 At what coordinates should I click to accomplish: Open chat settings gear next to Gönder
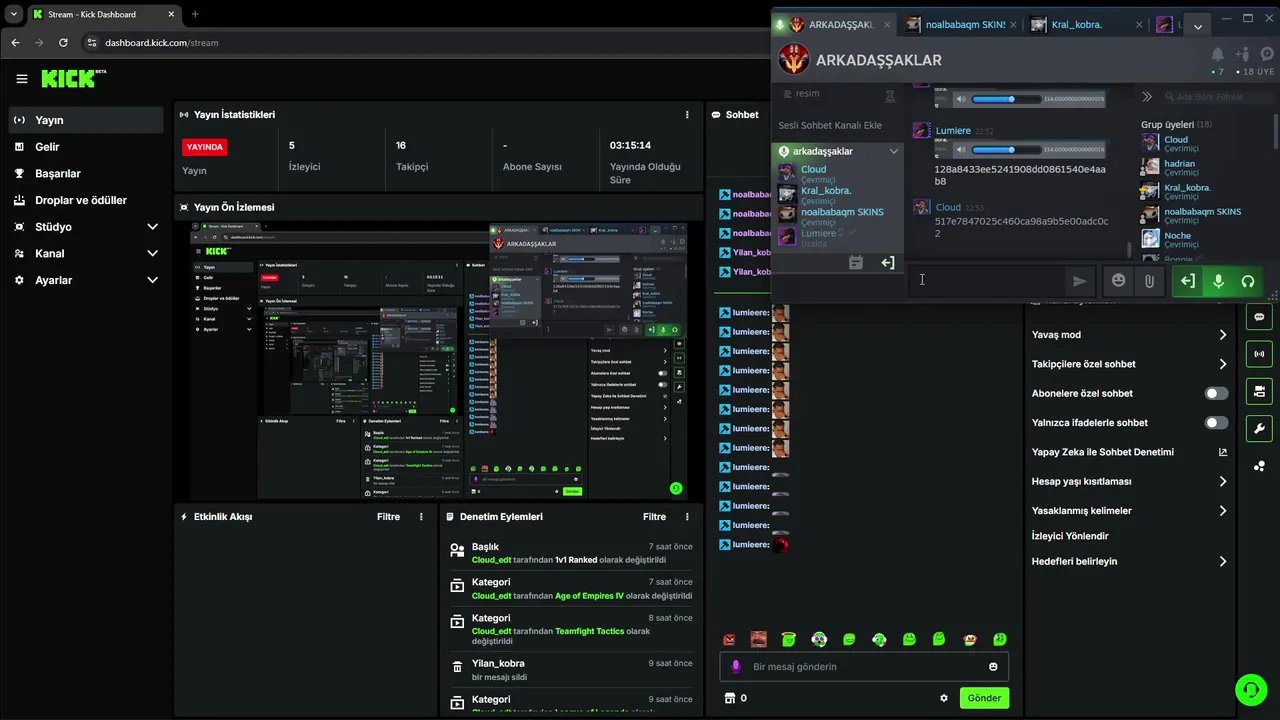(944, 698)
